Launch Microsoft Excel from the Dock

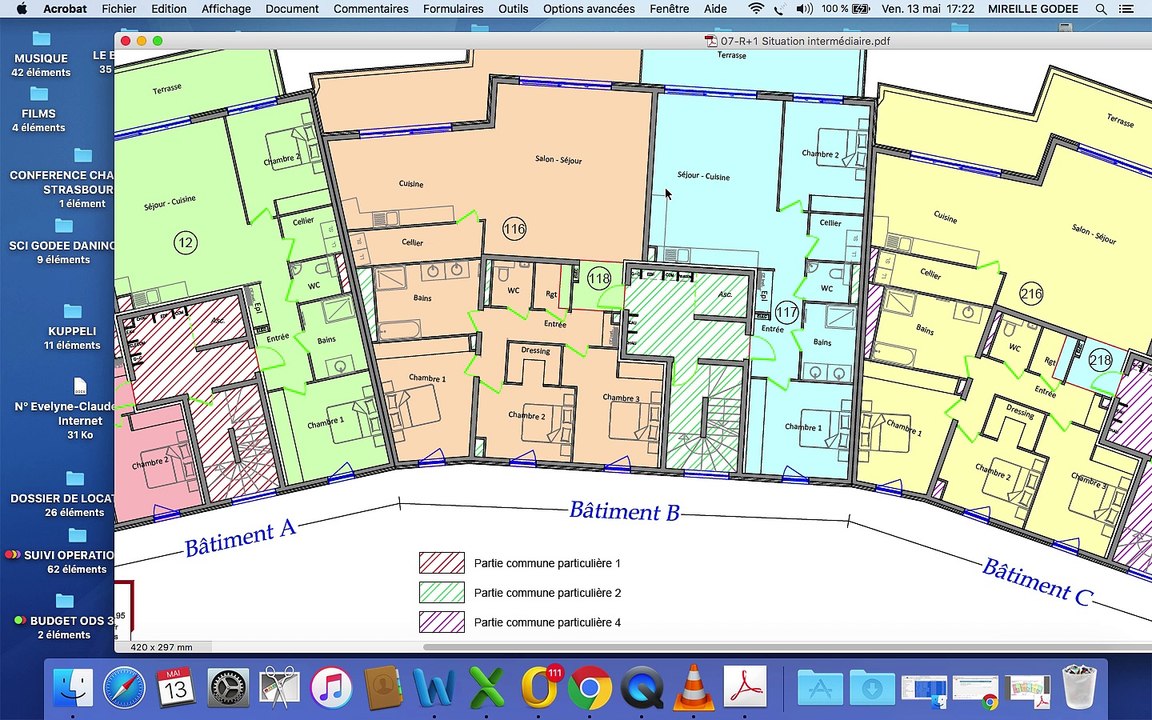click(486, 688)
